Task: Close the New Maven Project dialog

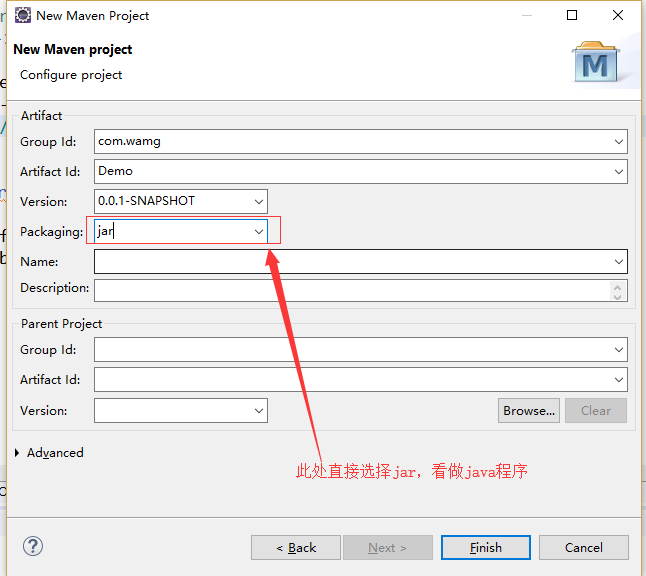Action: [618, 15]
